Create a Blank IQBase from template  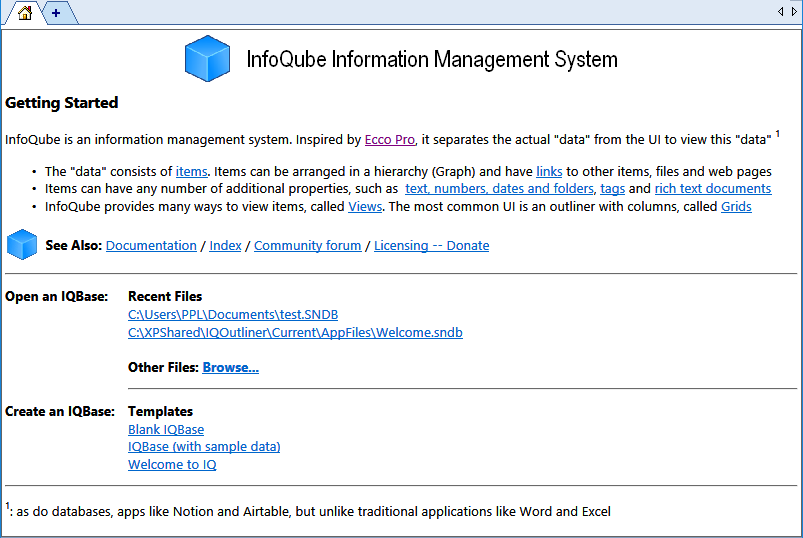(166, 429)
